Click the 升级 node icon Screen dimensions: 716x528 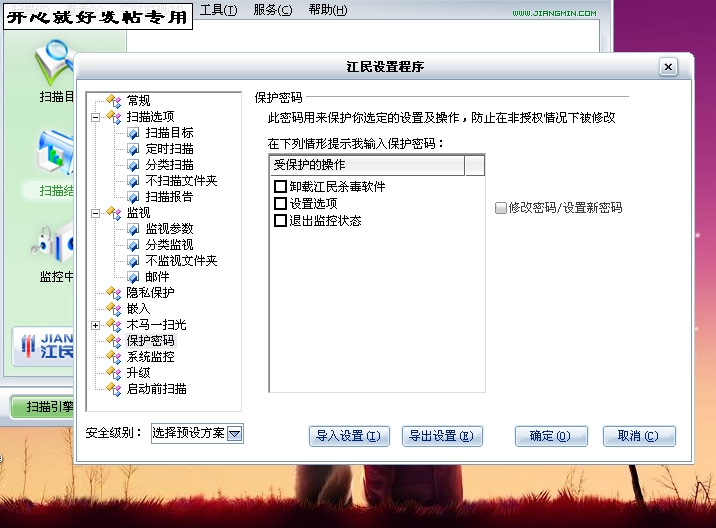click(114, 373)
